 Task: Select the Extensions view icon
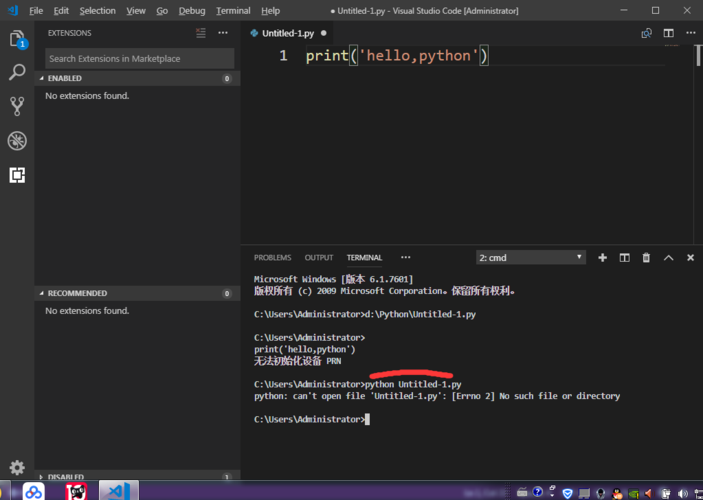(x=17, y=175)
